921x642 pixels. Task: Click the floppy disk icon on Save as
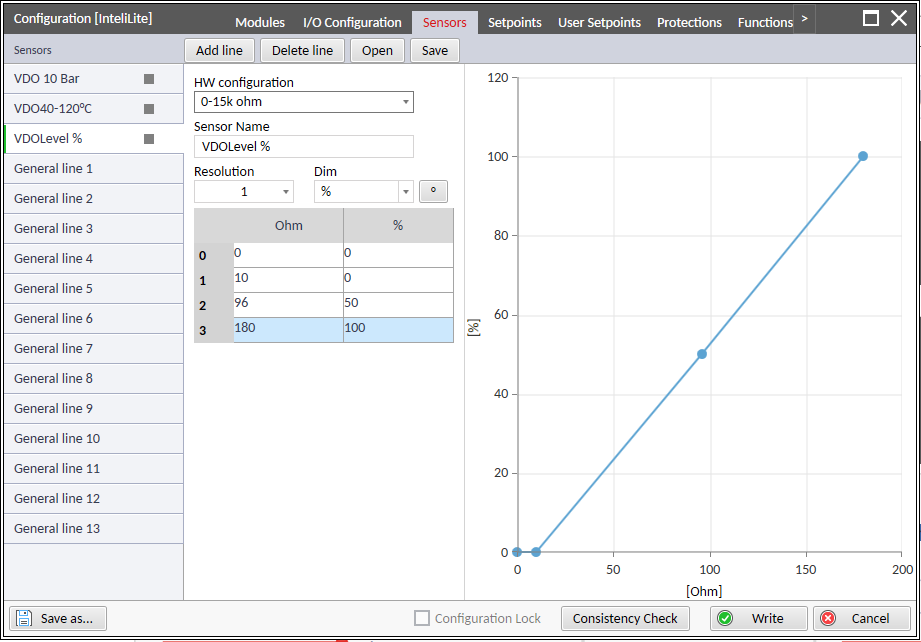pos(22,618)
